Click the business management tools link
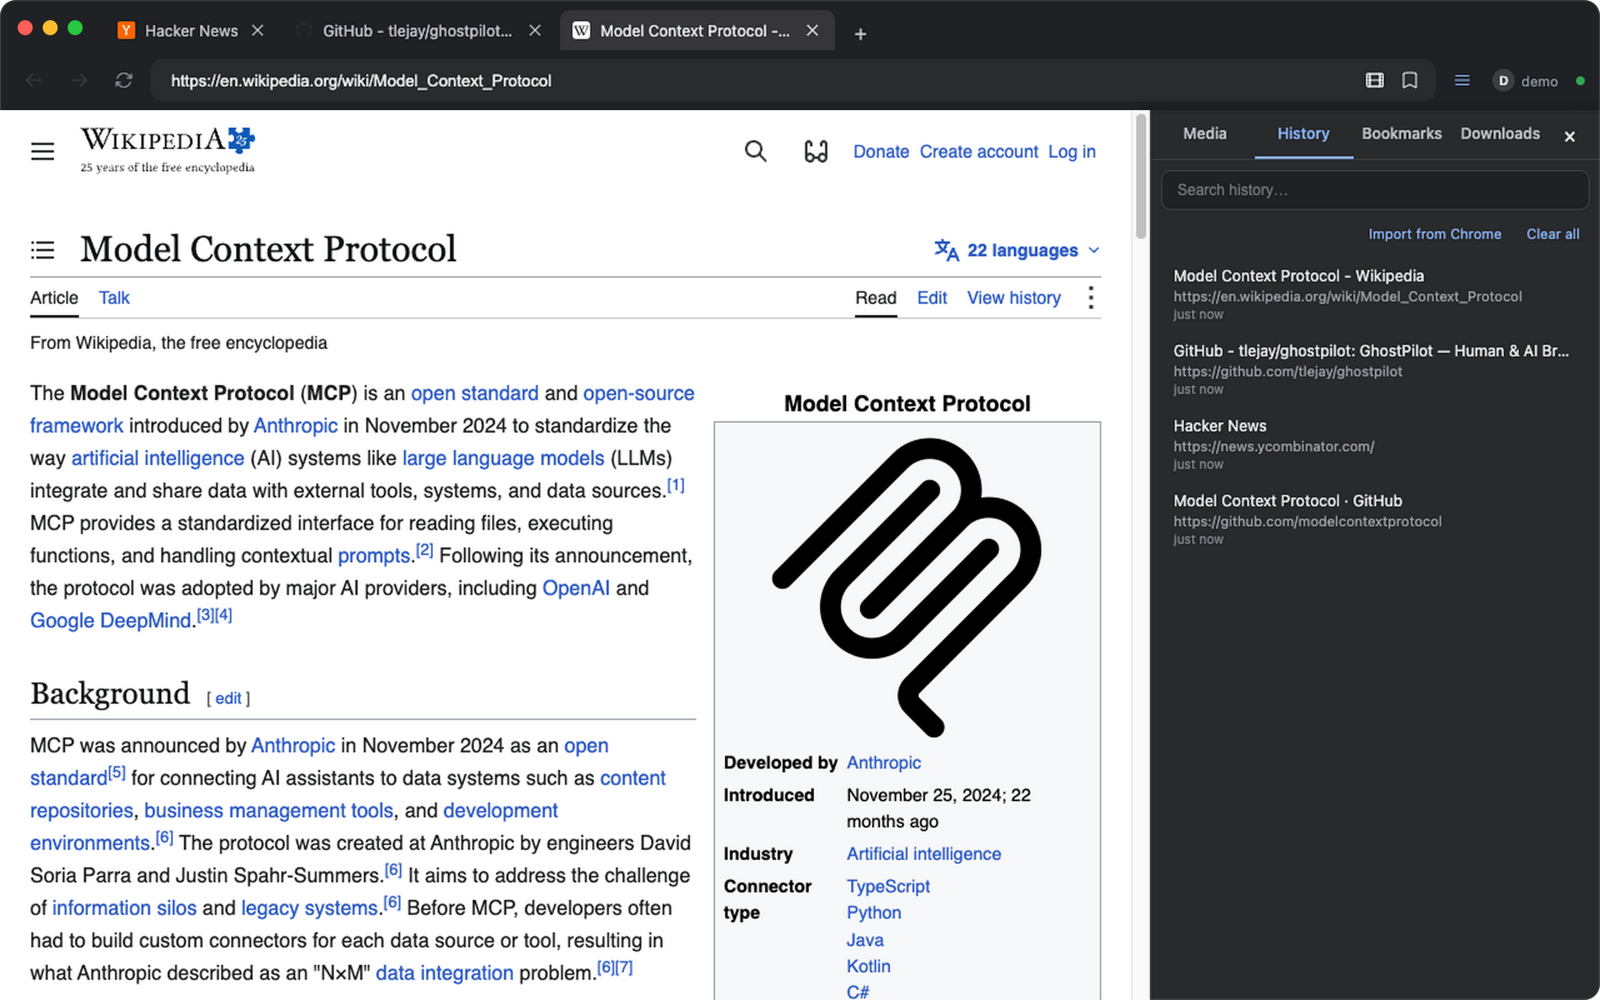1600x1000 pixels. (269, 811)
